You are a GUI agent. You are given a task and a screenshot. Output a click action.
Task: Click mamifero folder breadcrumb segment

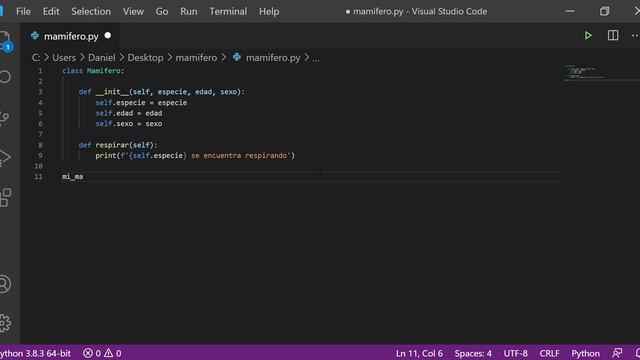coord(196,58)
